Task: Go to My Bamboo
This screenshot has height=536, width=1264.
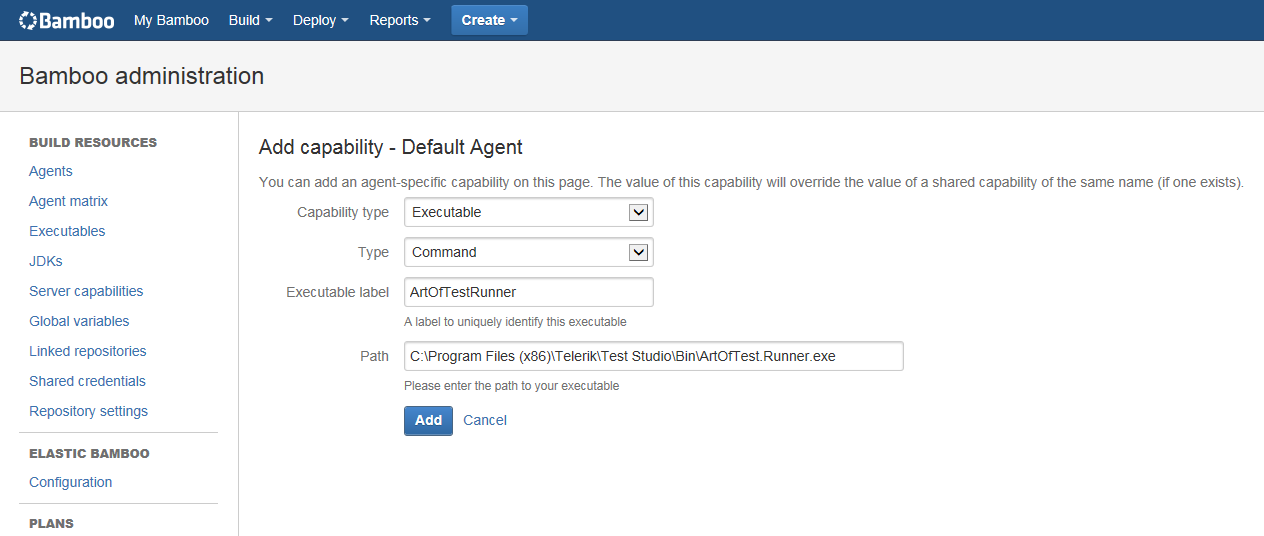Action: pyautogui.click(x=171, y=20)
